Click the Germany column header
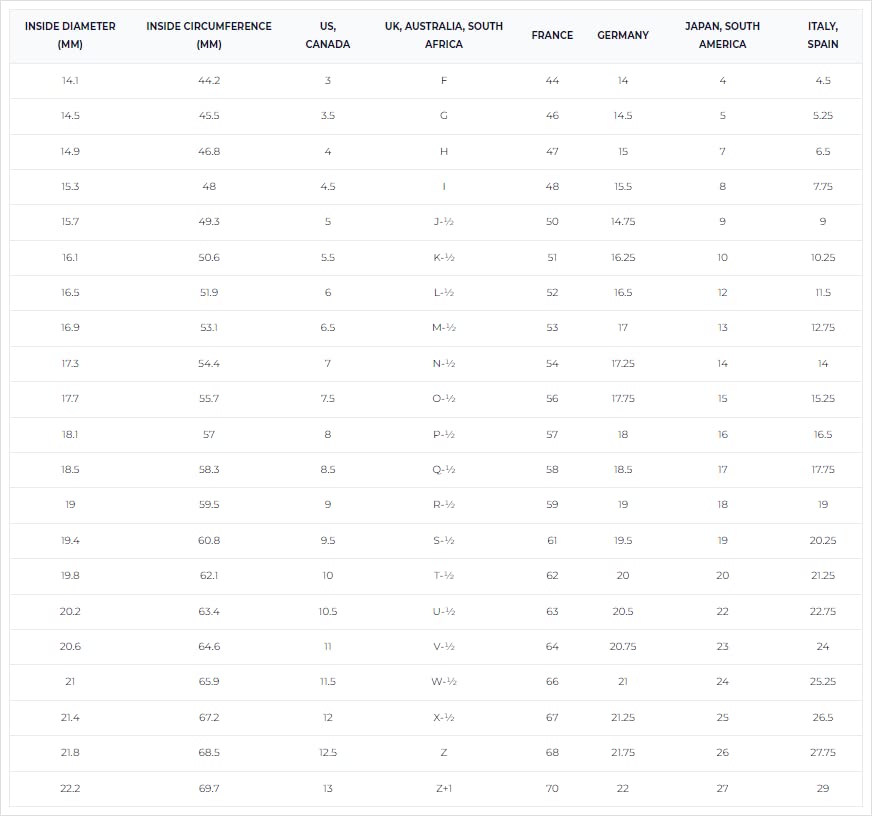Image resolution: width=873 pixels, height=816 pixels. [623, 35]
